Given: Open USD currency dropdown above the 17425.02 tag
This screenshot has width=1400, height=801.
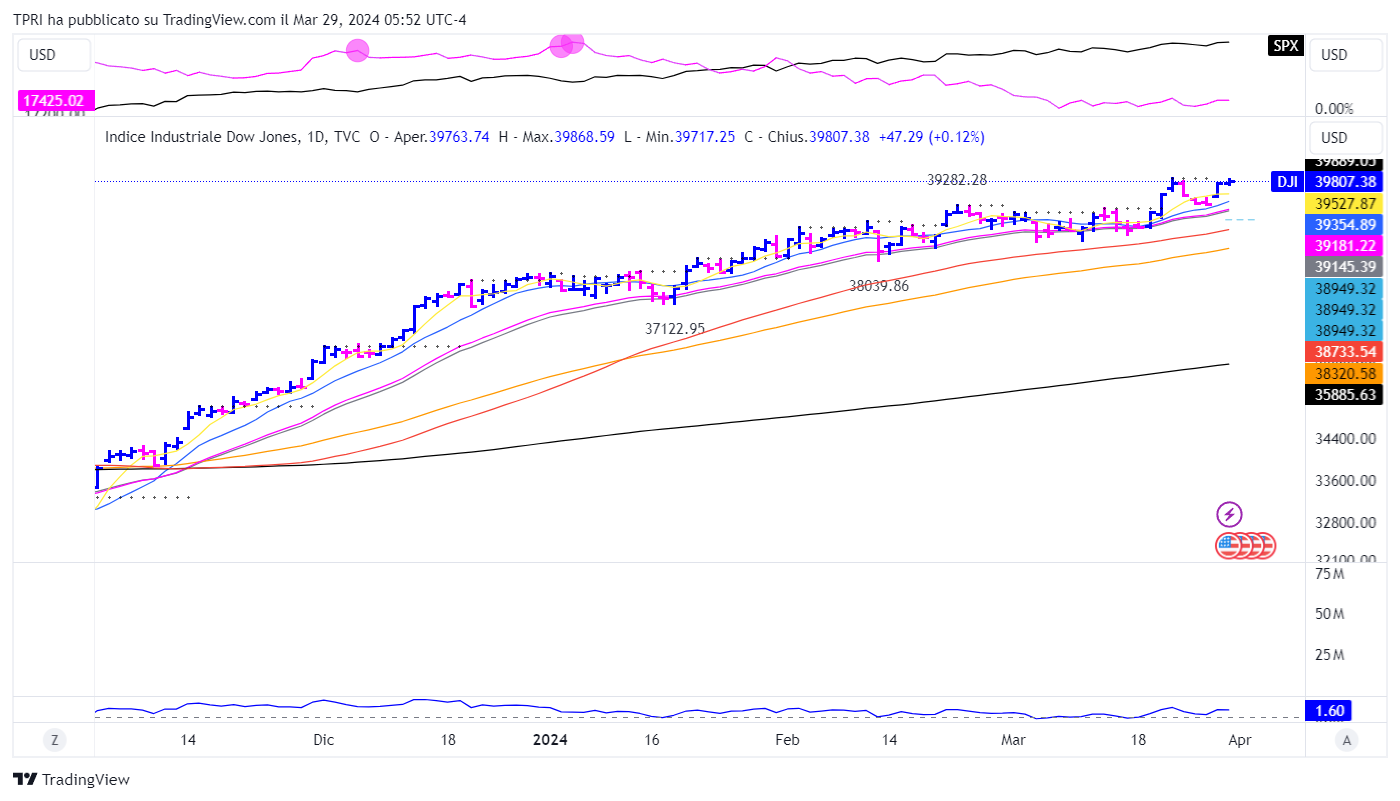Looking at the screenshot, I should [54, 55].
